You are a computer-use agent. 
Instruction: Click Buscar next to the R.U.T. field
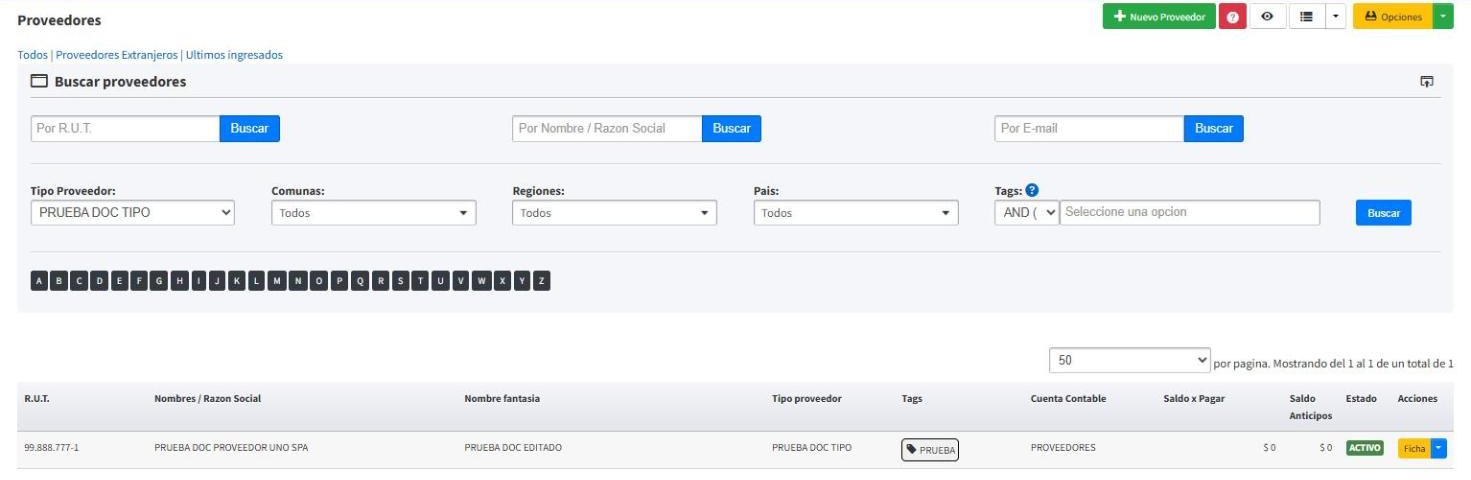pos(250,128)
